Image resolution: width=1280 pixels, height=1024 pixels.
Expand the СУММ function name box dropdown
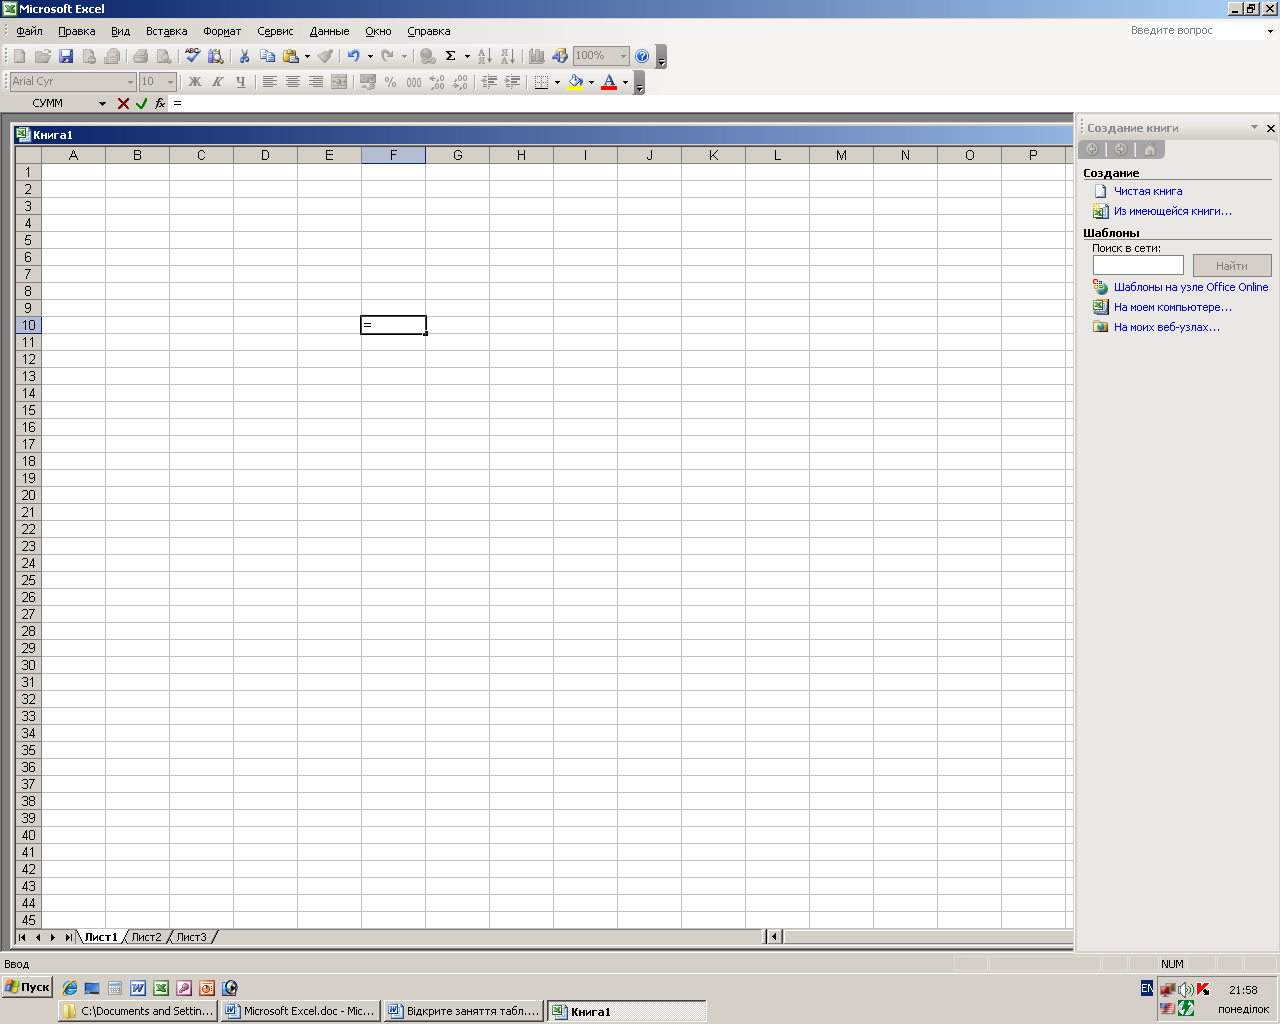(102, 103)
